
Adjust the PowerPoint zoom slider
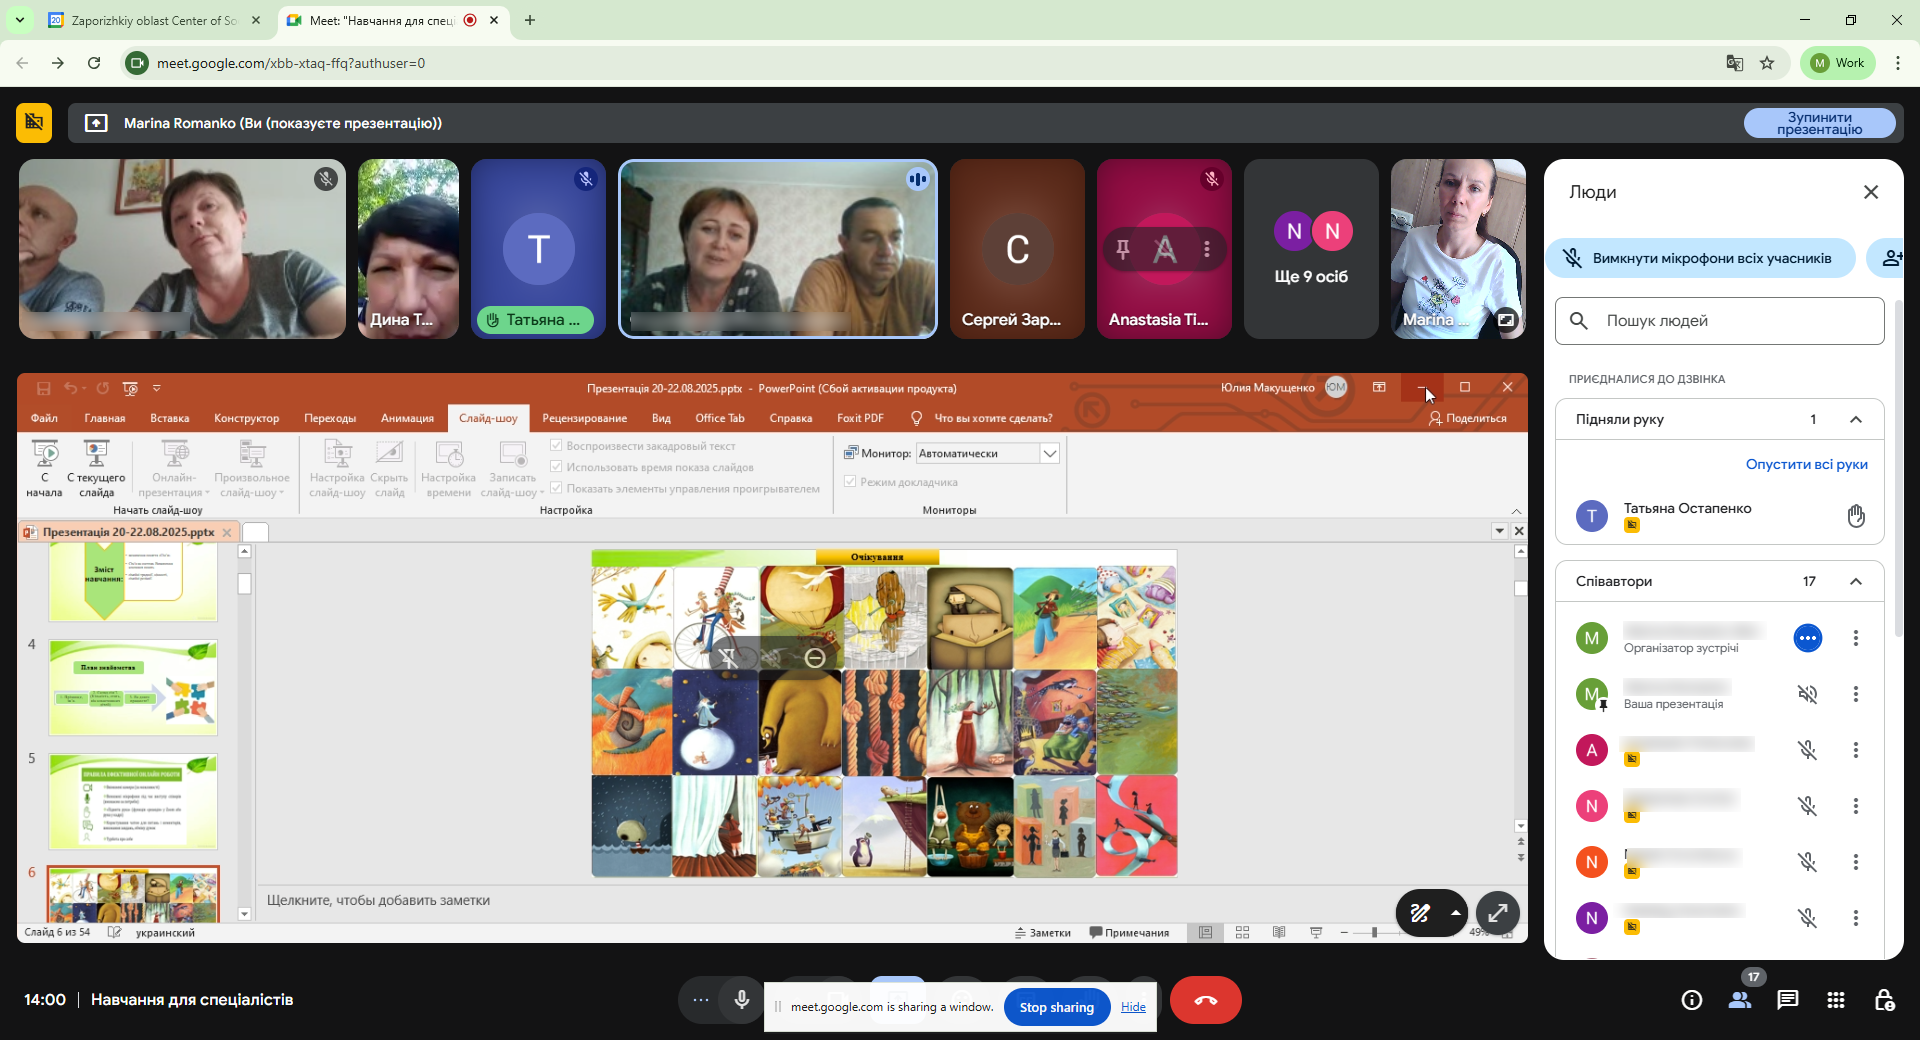[1375, 933]
